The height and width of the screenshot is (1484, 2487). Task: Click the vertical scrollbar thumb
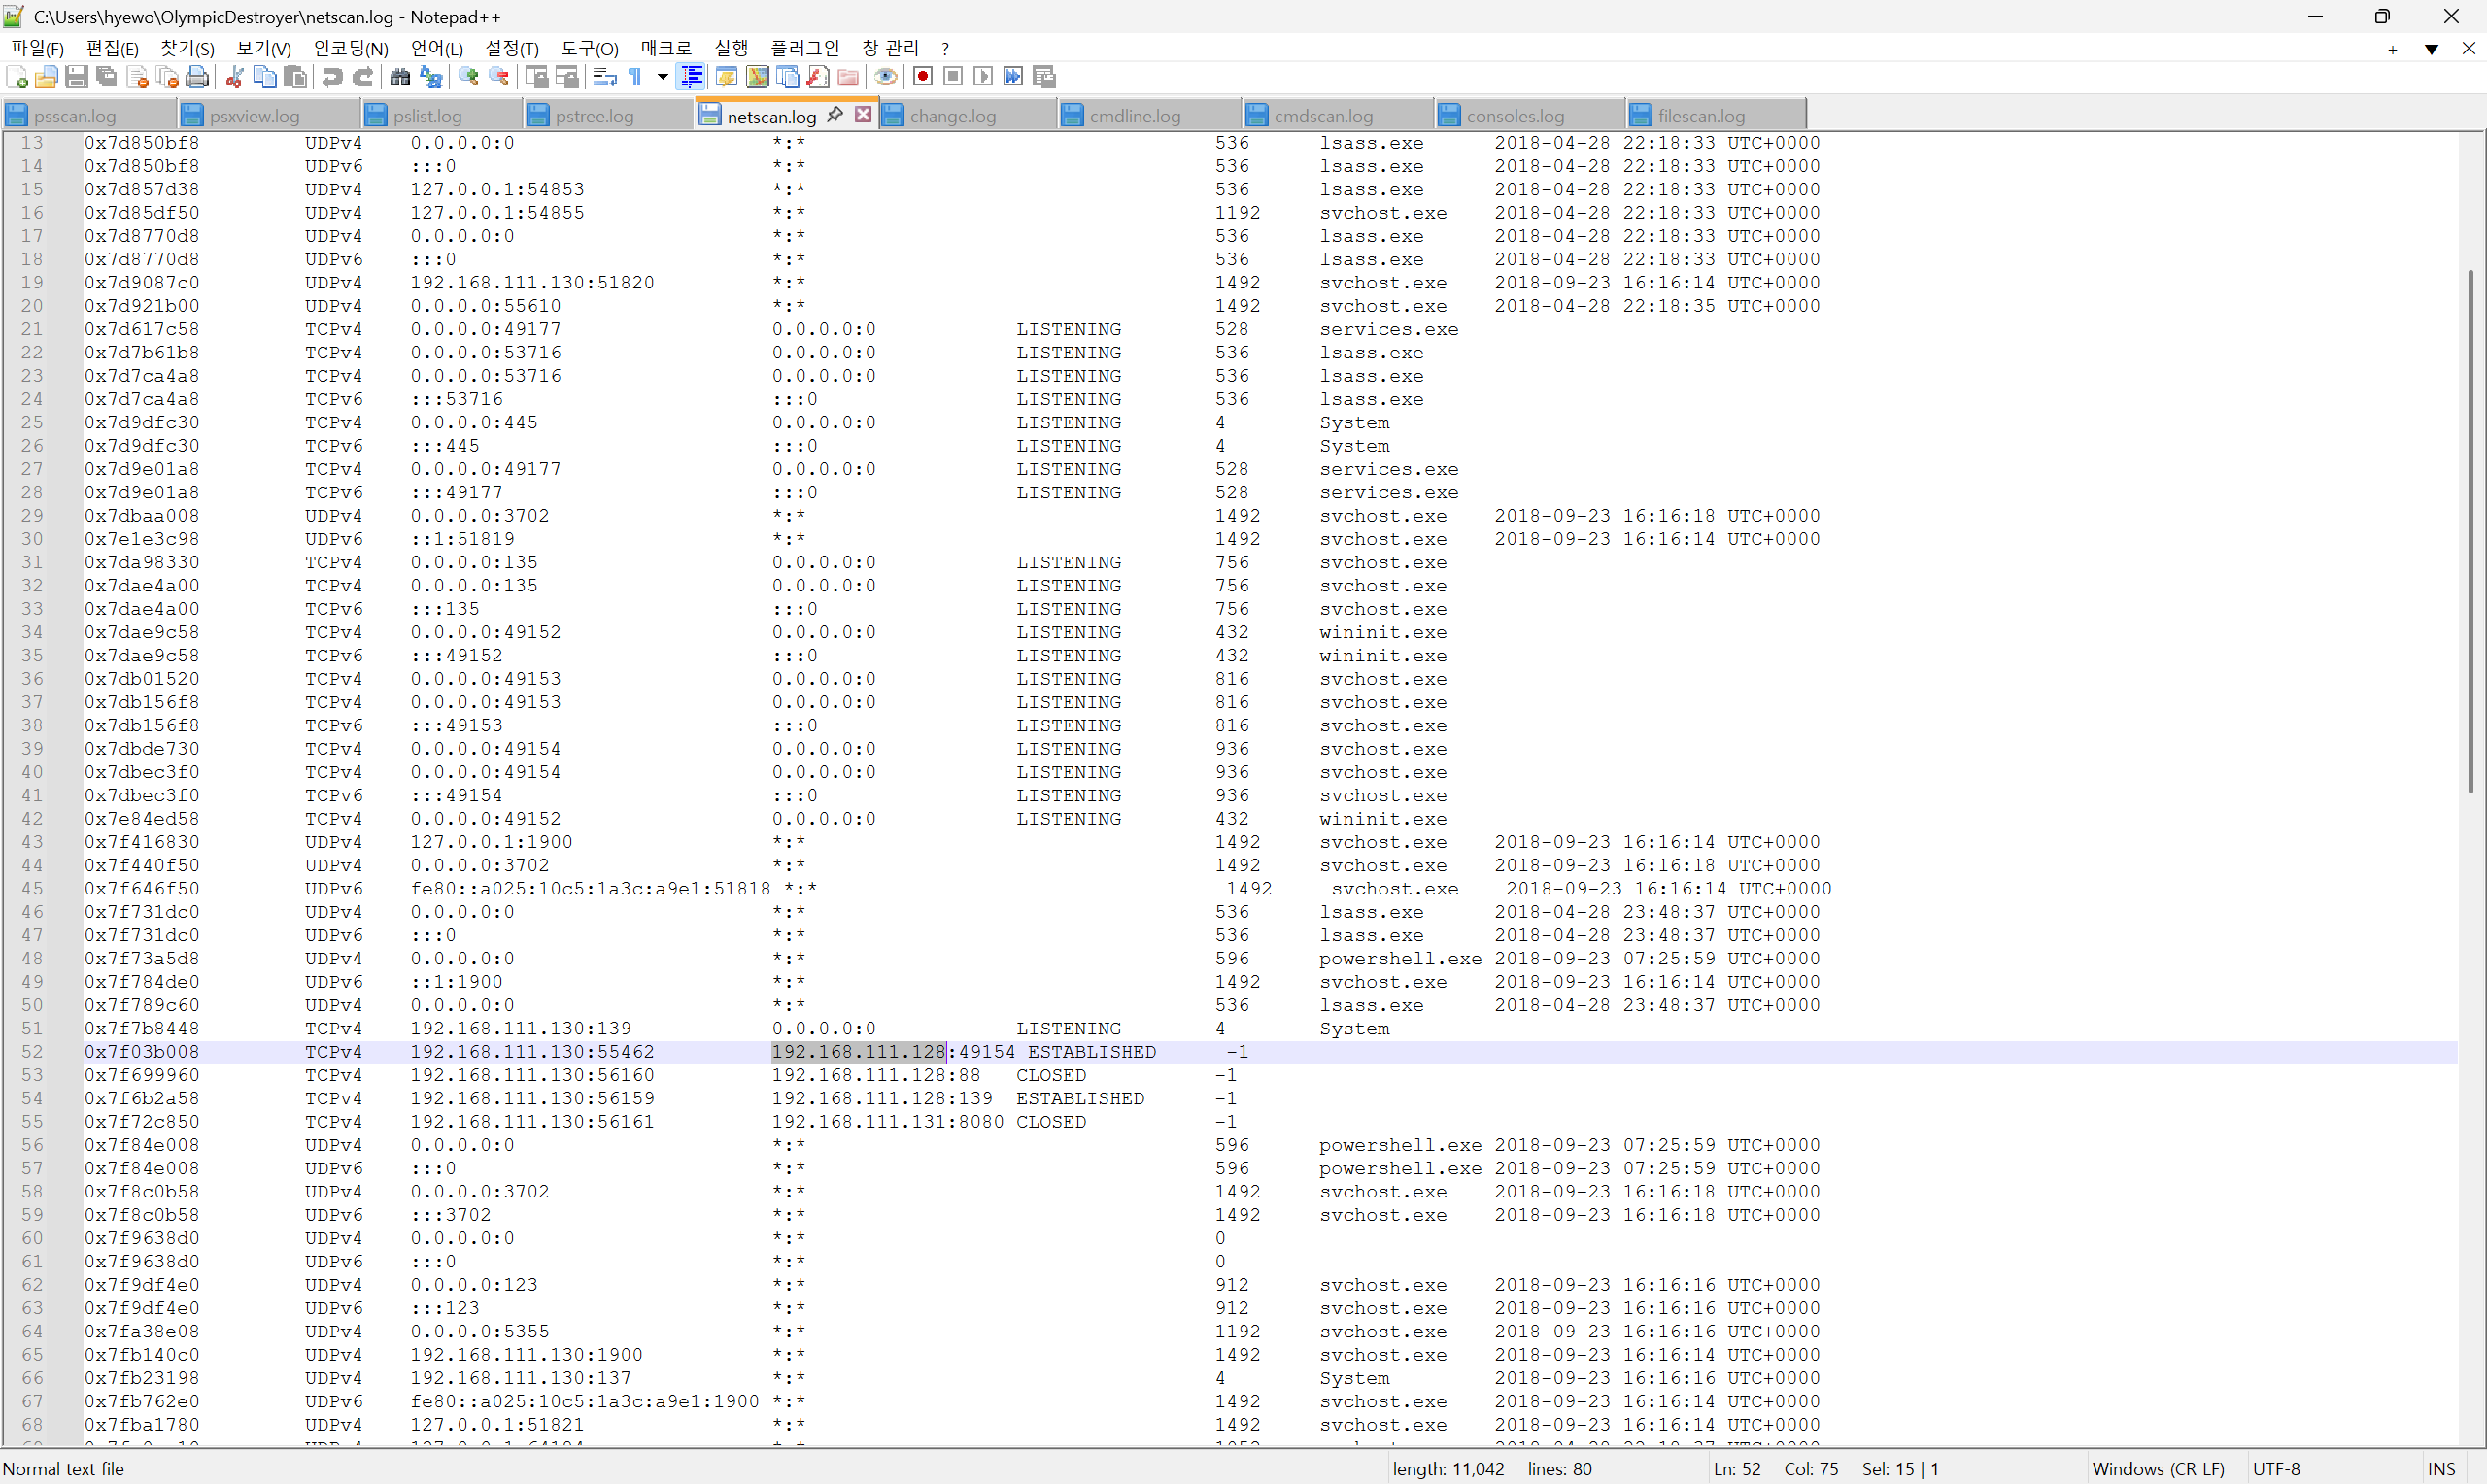[x=2470, y=530]
